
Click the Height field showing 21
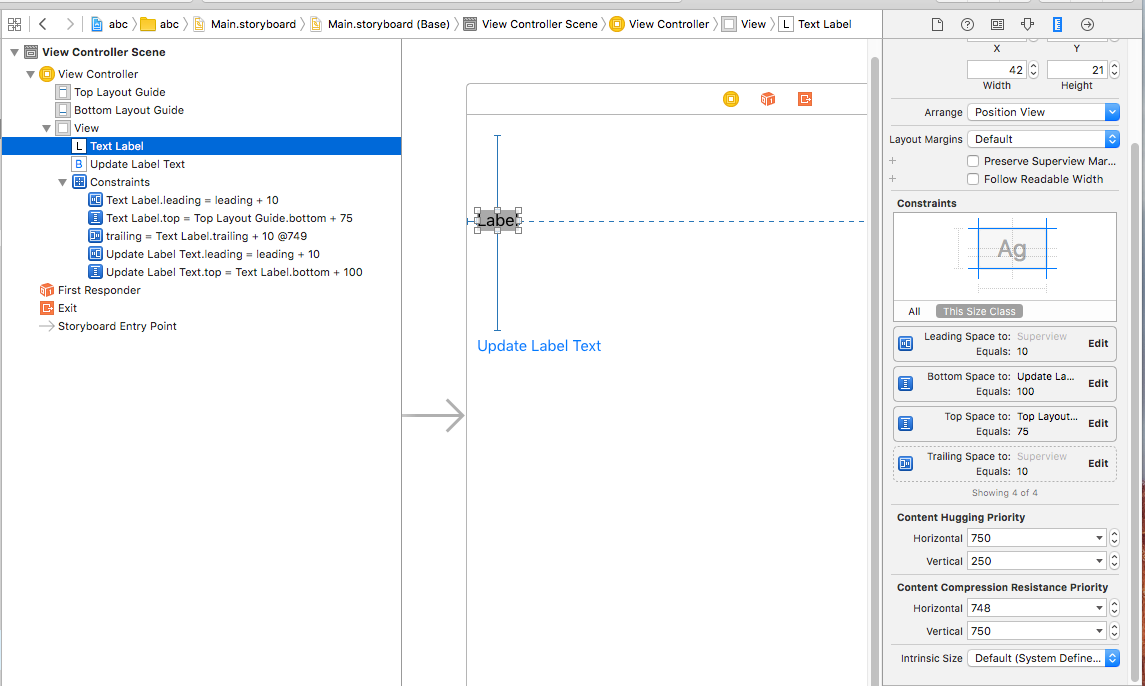pyautogui.click(x=1077, y=70)
